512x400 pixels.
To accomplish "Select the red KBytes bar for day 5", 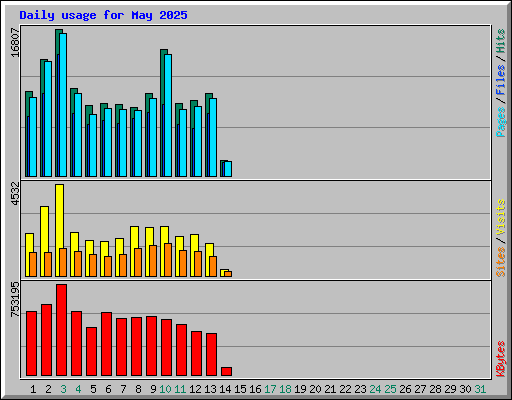I will tap(91, 351).
